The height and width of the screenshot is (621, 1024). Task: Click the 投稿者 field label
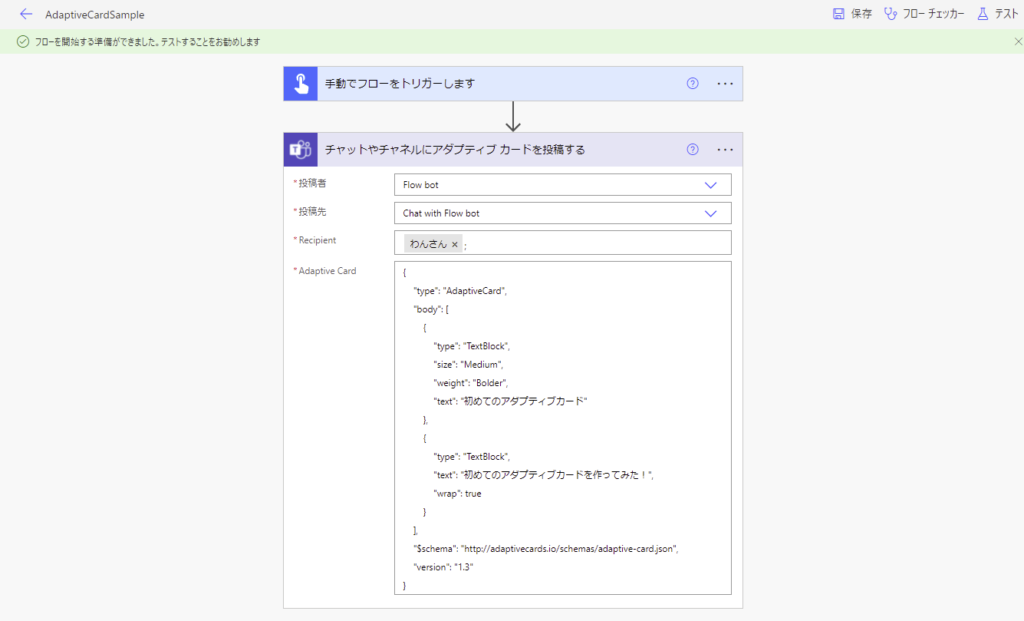tap(312, 183)
